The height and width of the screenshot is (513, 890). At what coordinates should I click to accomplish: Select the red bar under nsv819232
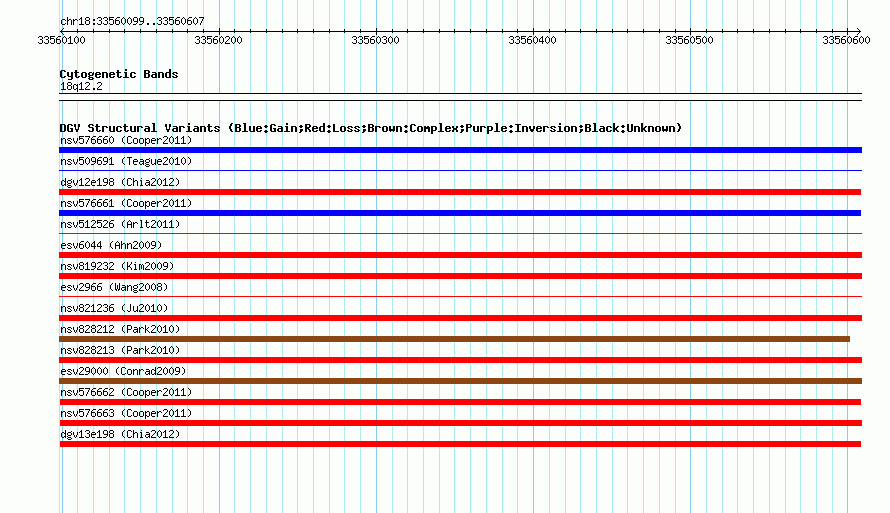460,276
